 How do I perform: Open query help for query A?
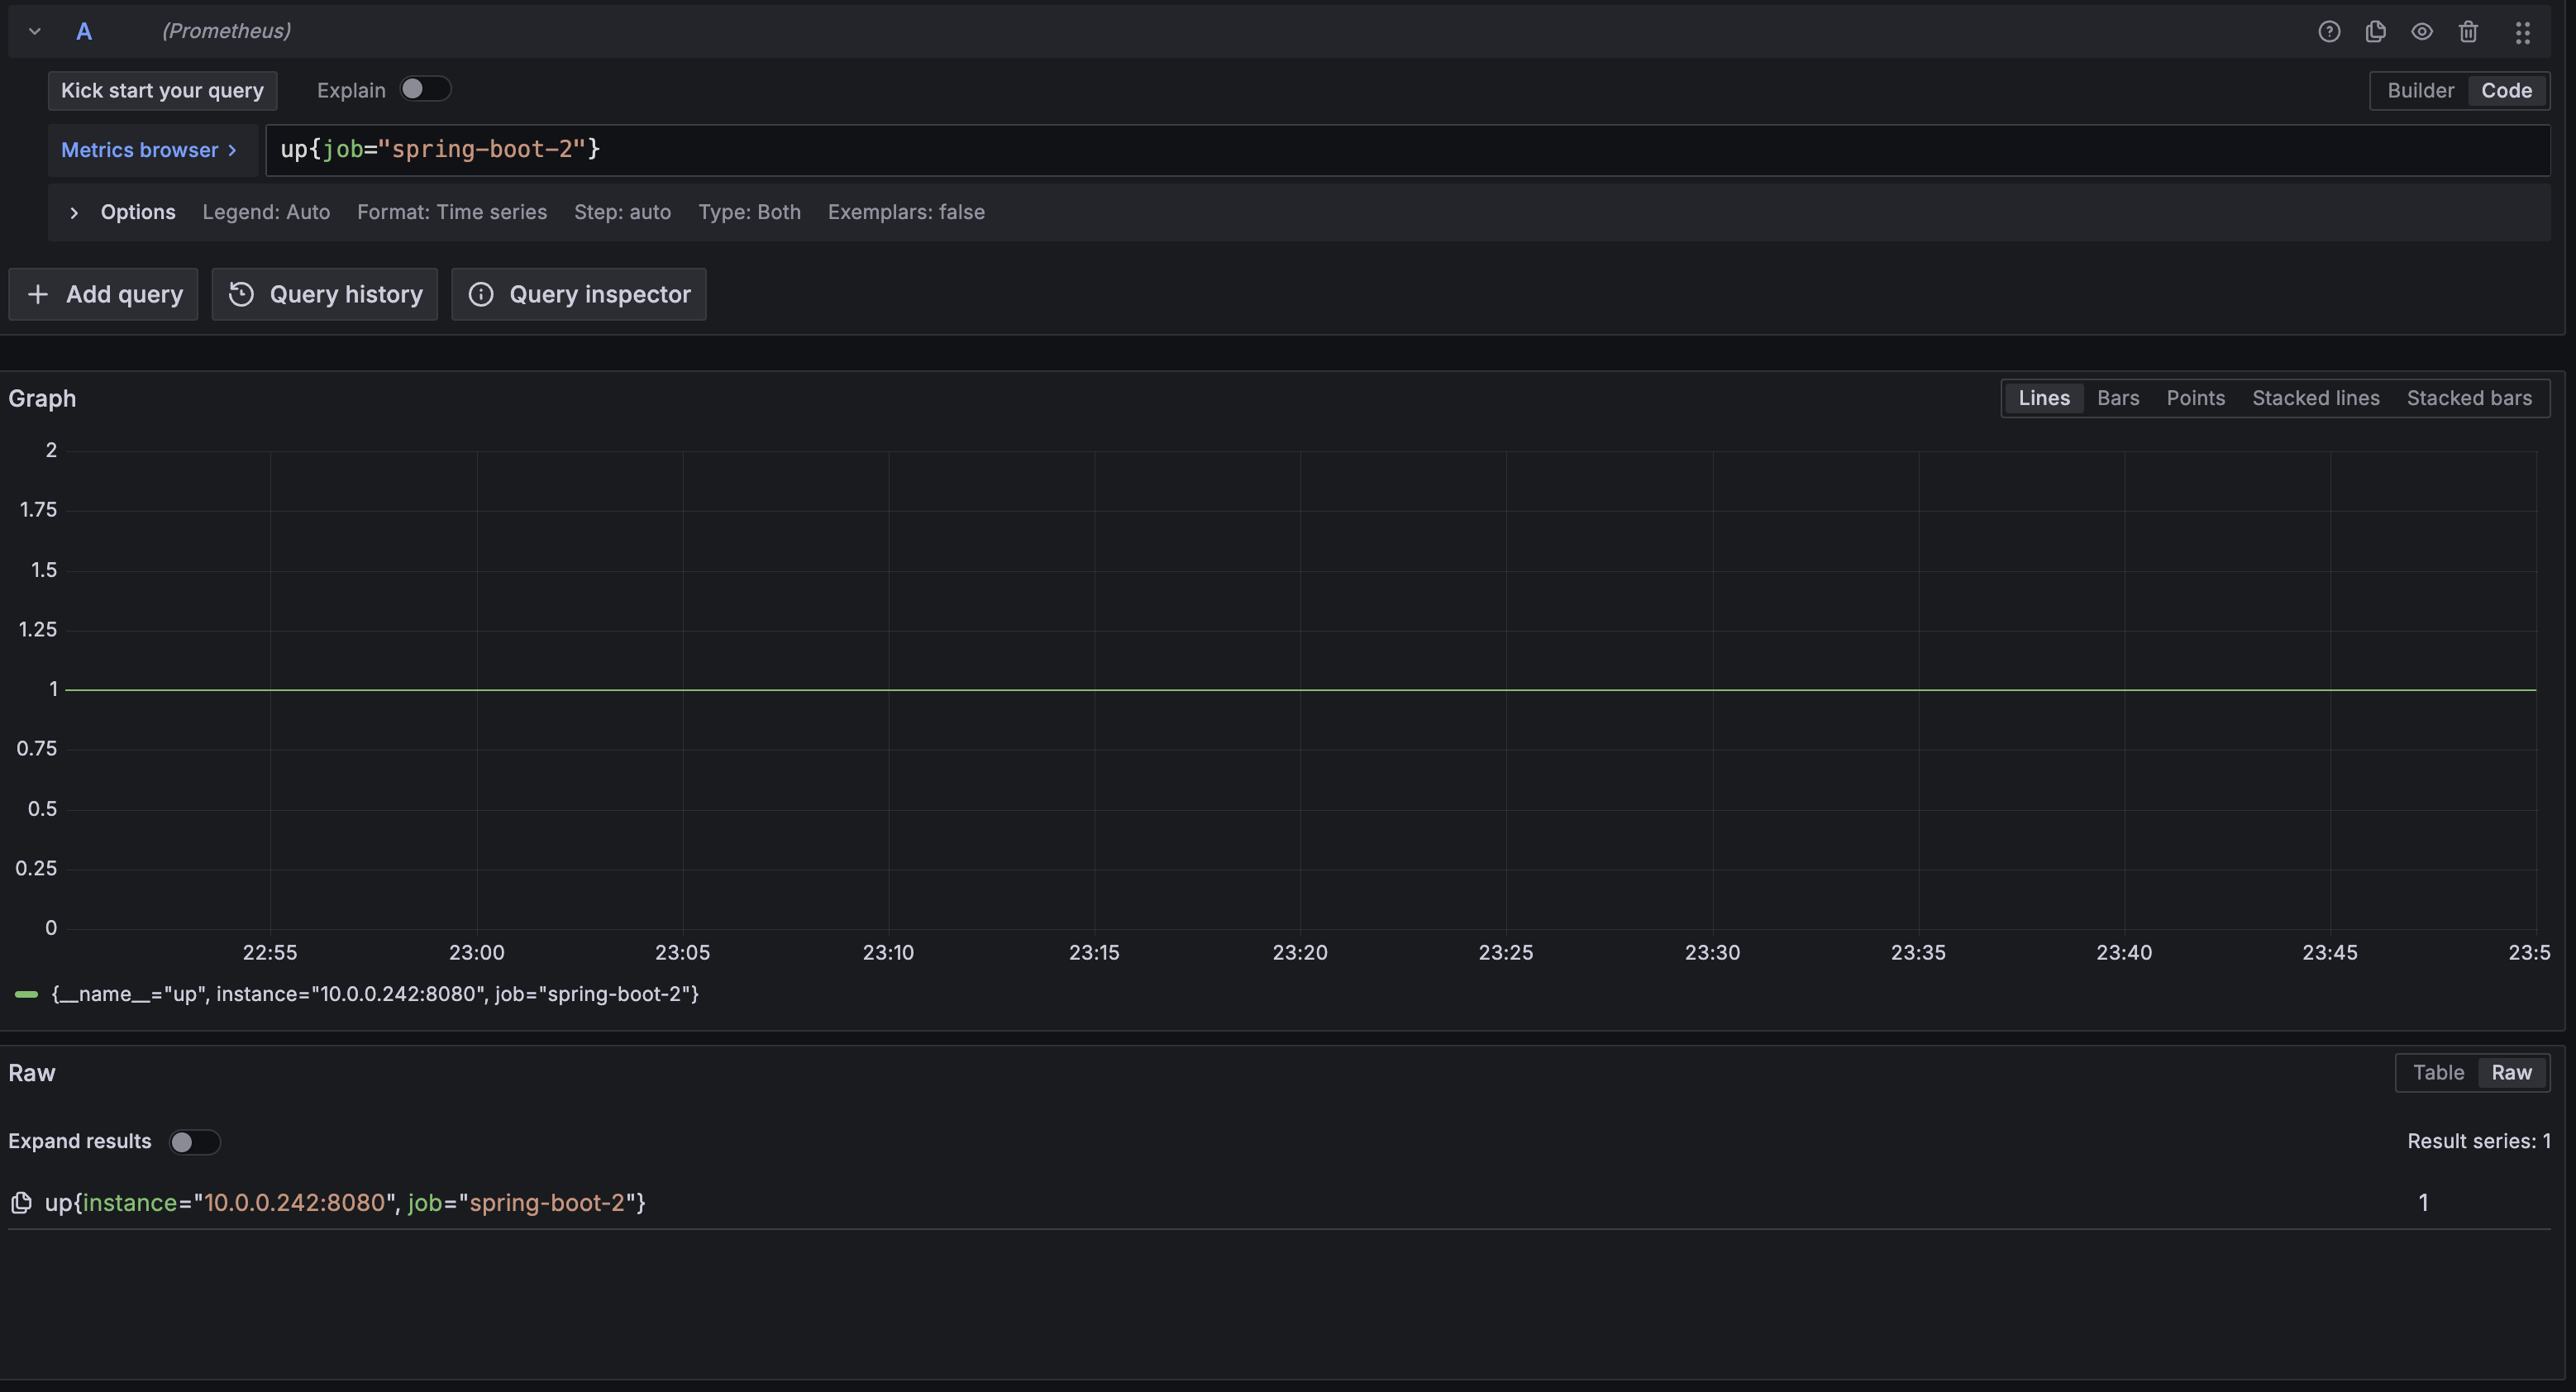pos(2329,31)
